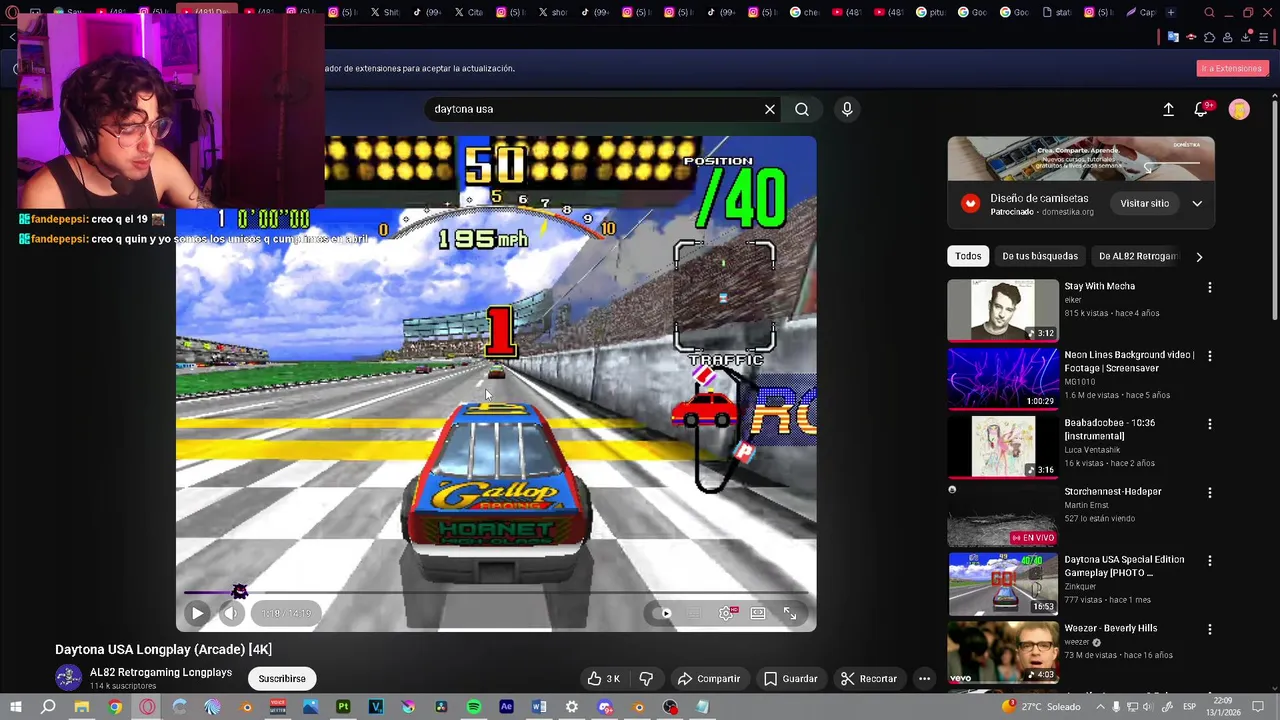The image size is (1280, 720).
Task: Dislike the video with thumbs down
Action: click(646, 678)
